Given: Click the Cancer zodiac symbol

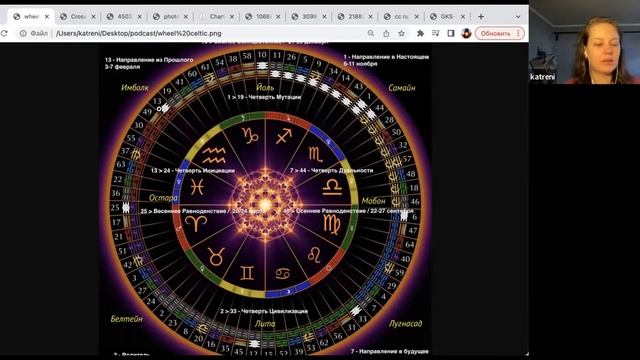Looking at the screenshot, I should (282, 273).
